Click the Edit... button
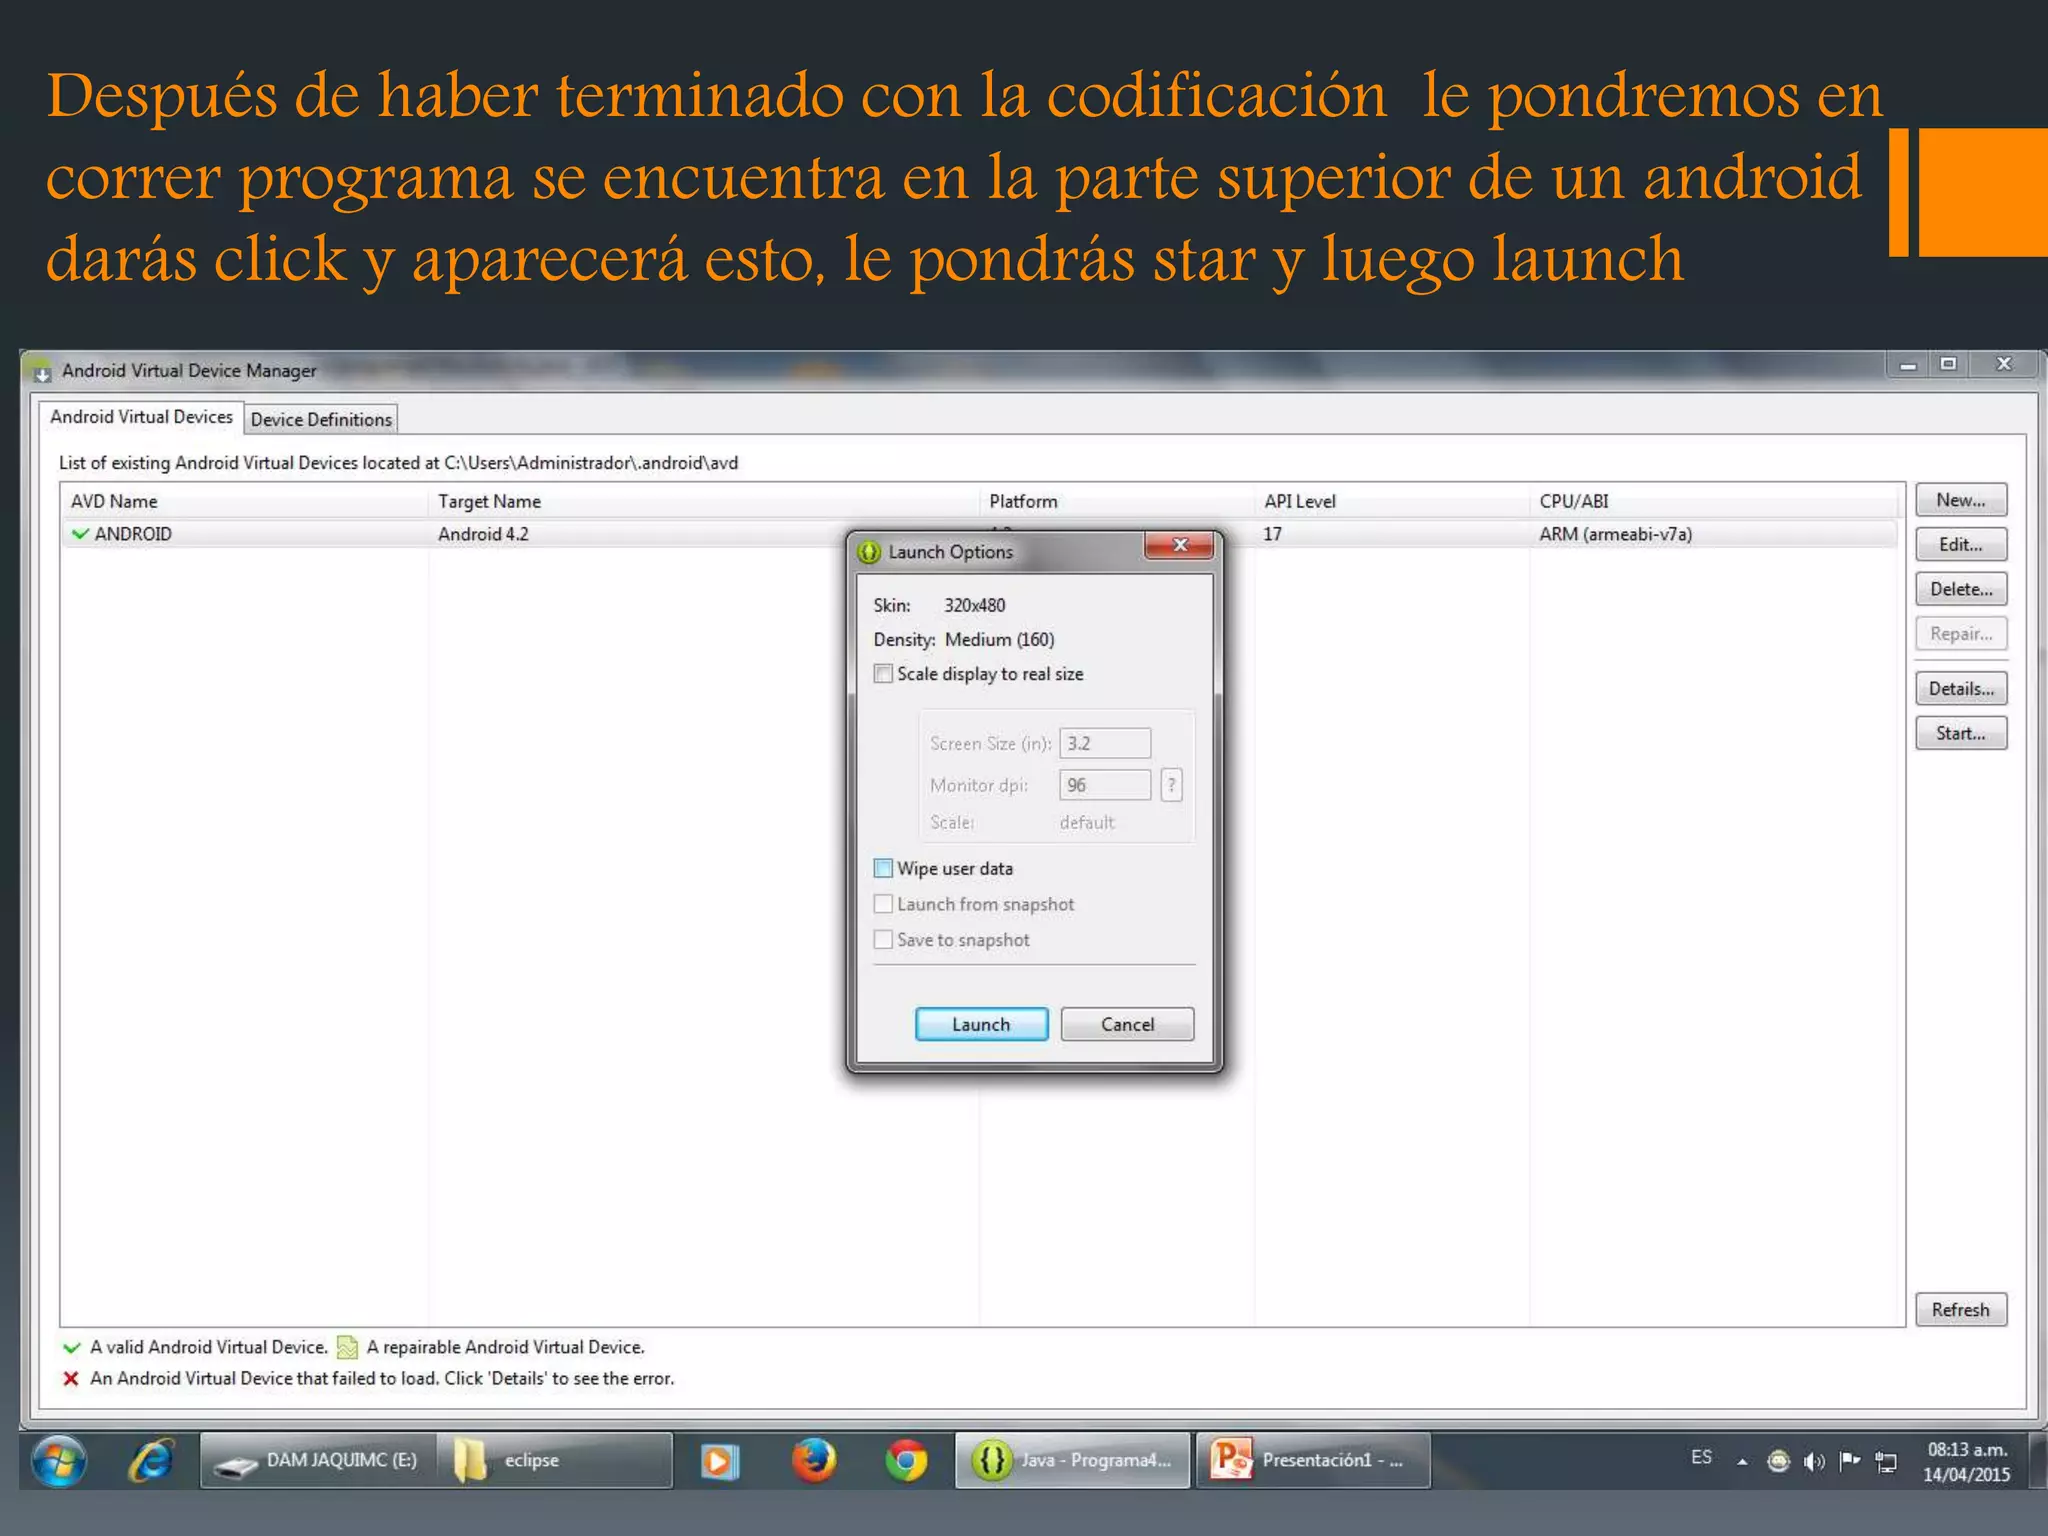 click(1961, 545)
